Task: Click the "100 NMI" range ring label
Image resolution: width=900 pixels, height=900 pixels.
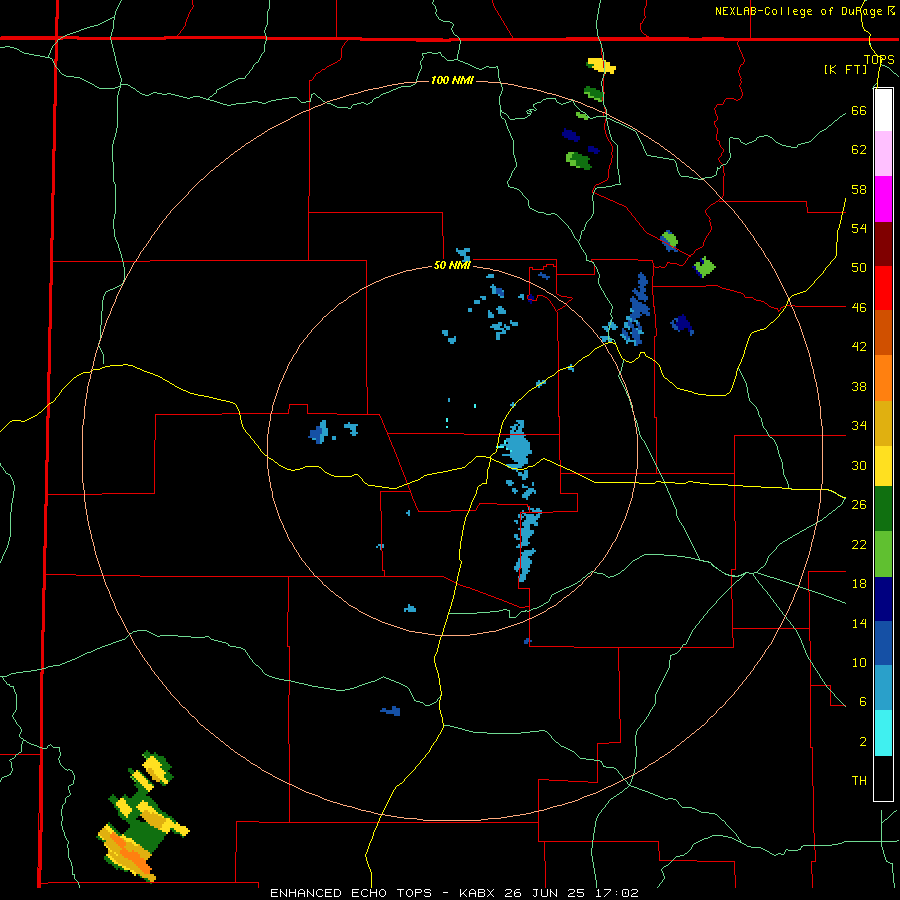Action: coord(452,80)
